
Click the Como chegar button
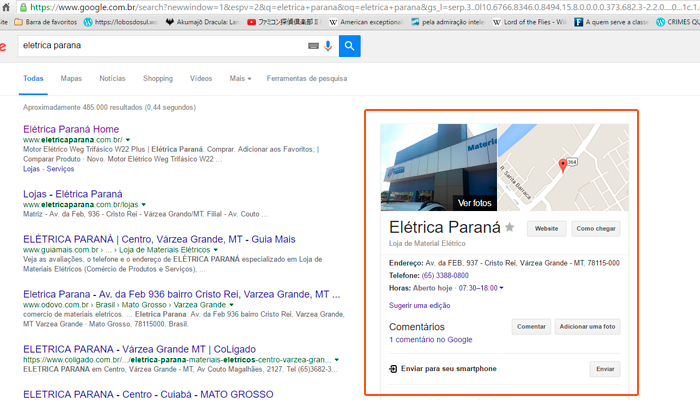596,229
